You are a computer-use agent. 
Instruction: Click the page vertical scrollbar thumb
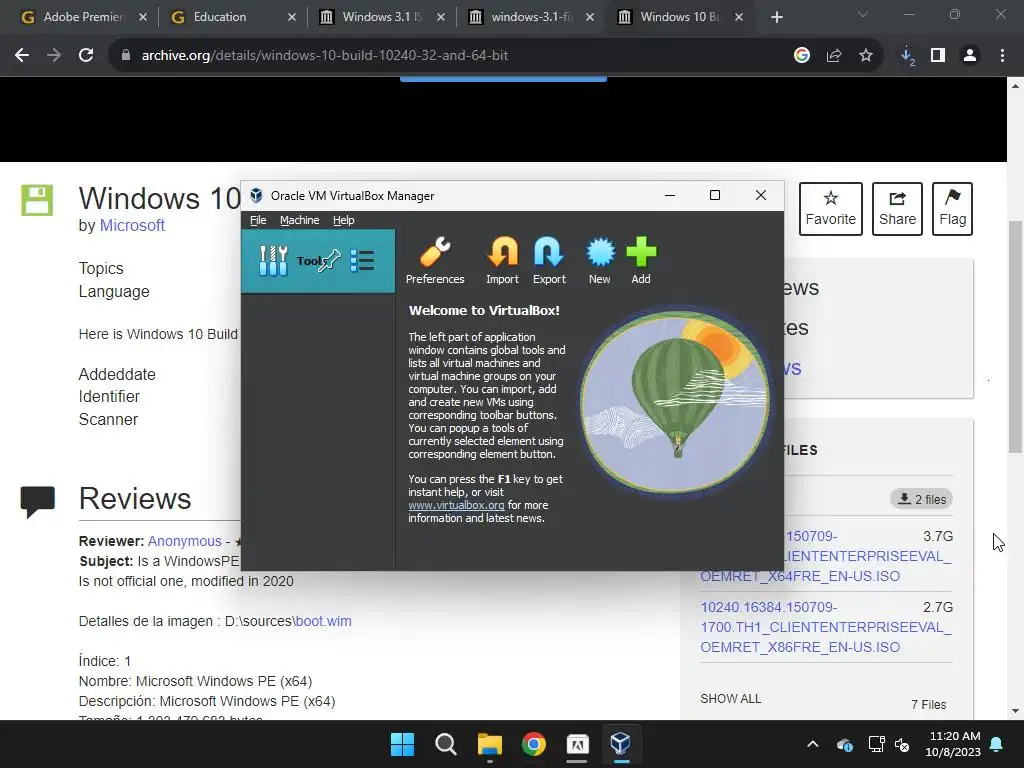point(1015,336)
